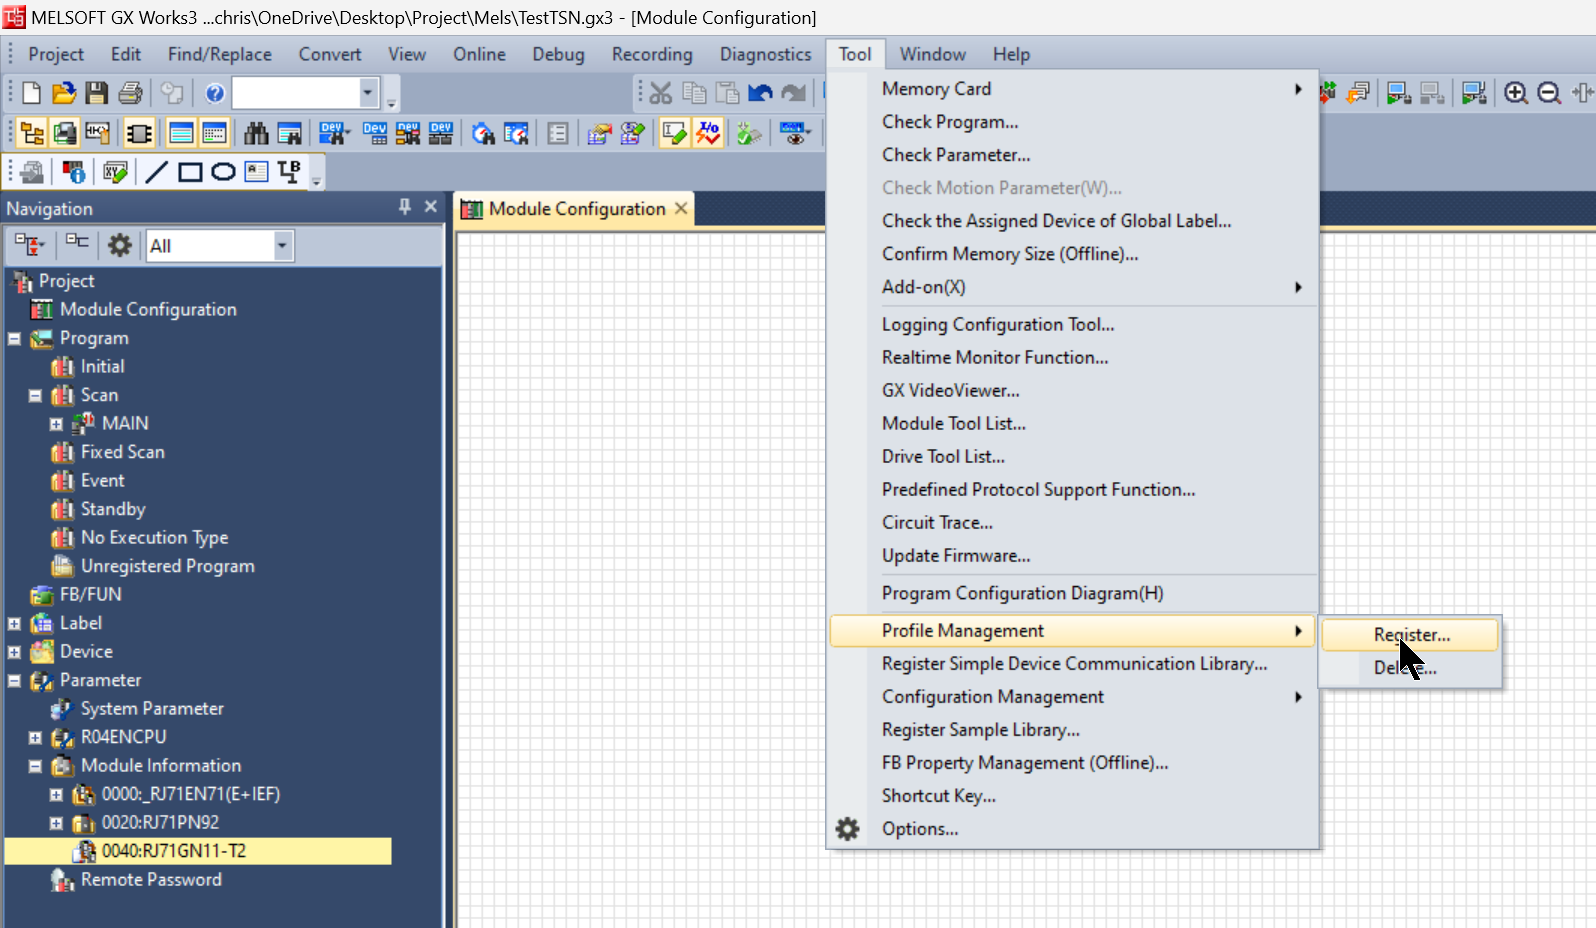This screenshot has width=1596, height=928.
Task: Click the Undo arrow icon
Action: (760, 93)
